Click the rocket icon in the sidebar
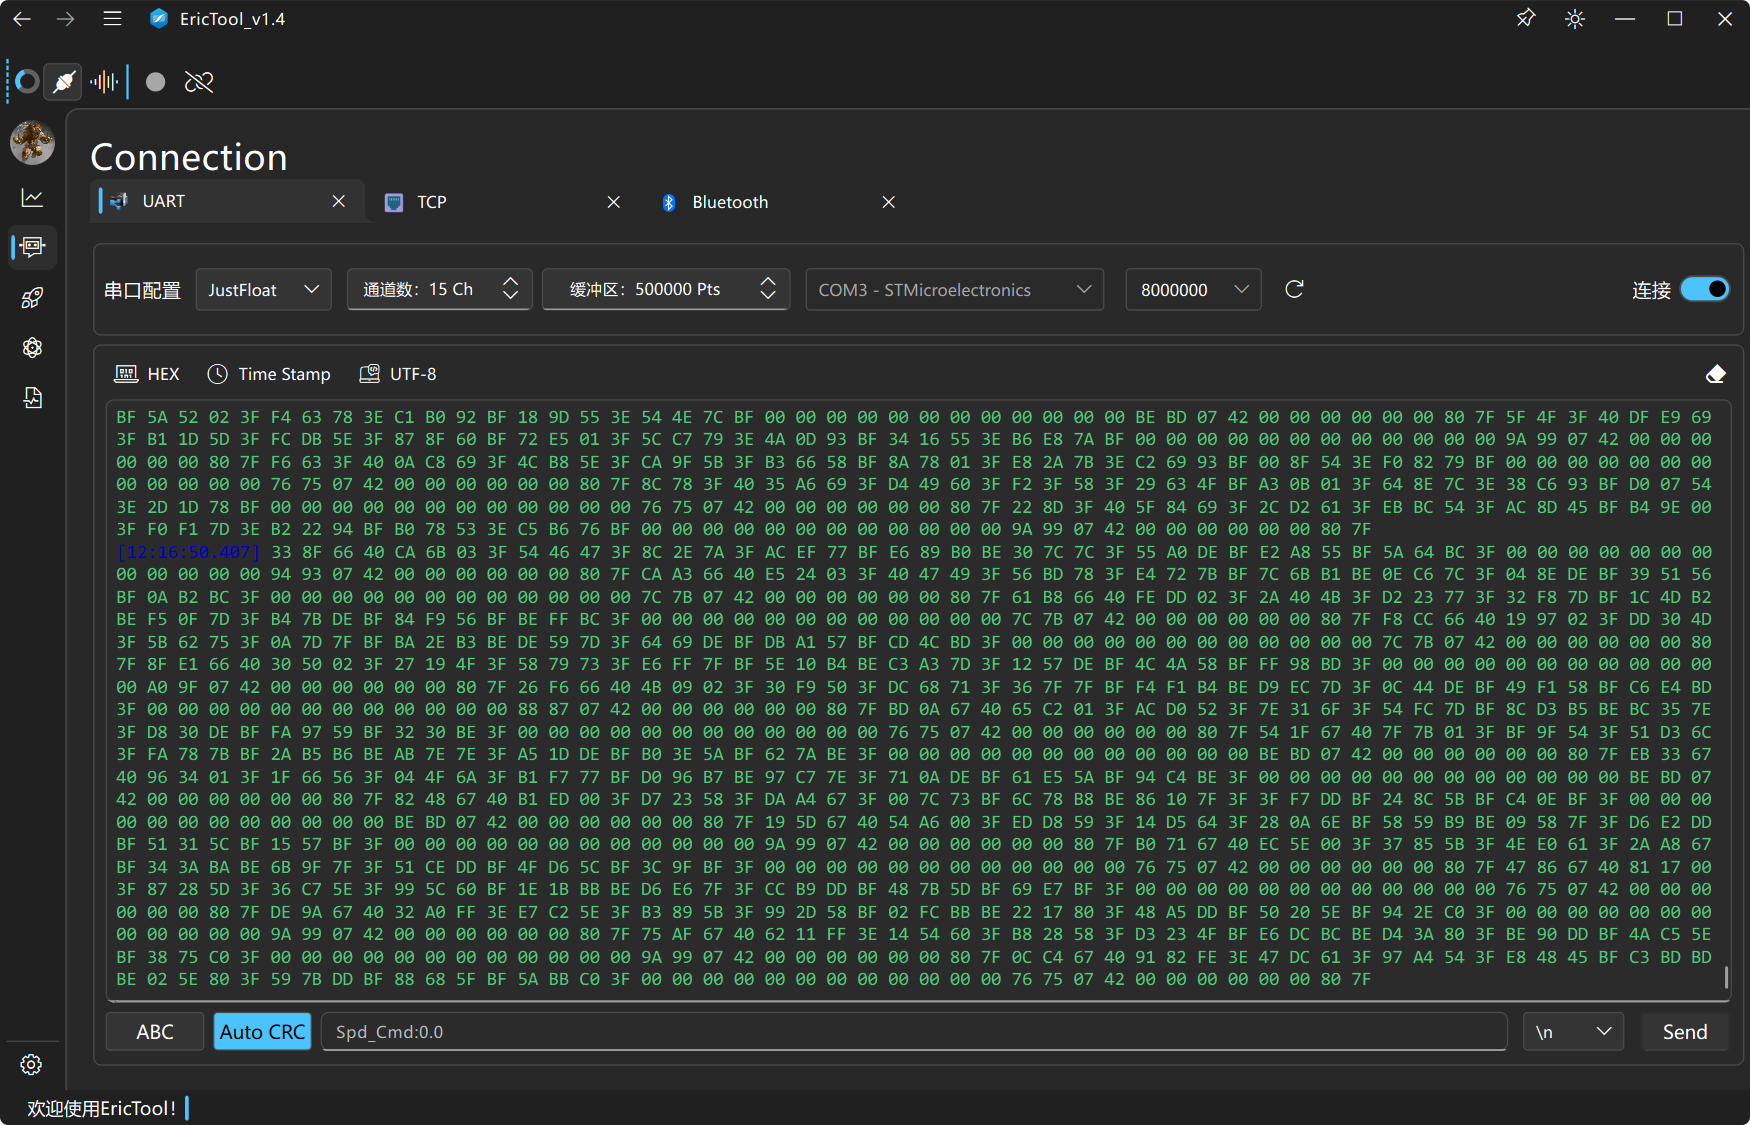The height and width of the screenshot is (1125, 1750). pyautogui.click(x=32, y=298)
